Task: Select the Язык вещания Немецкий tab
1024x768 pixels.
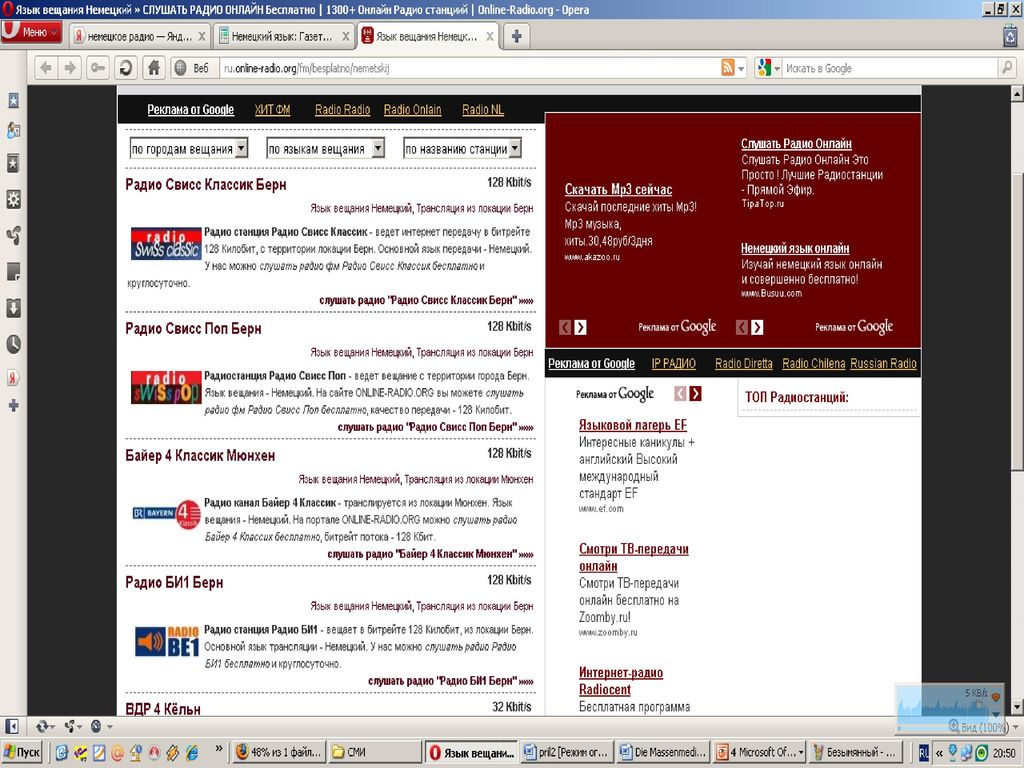Action: pyautogui.click(x=428, y=37)
